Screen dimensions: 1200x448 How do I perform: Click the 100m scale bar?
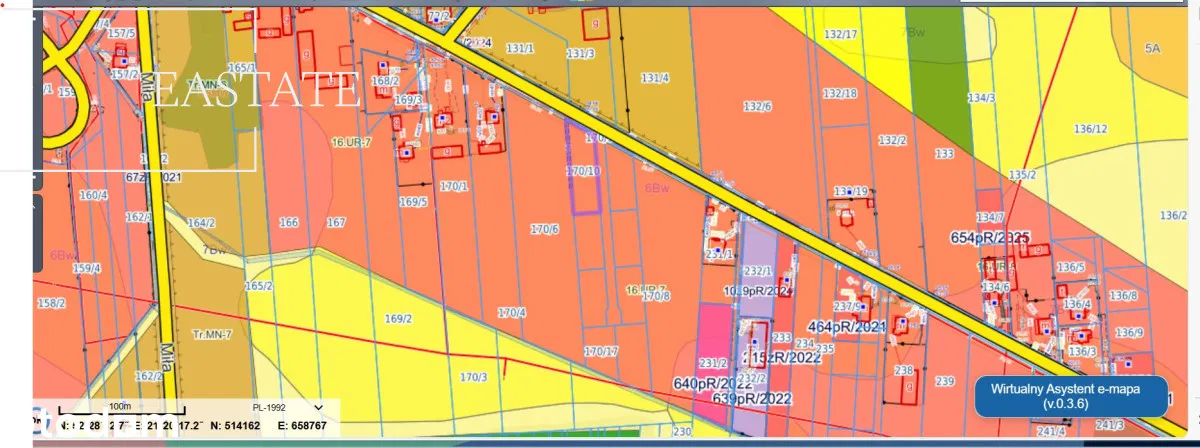[x=120, y=410]
